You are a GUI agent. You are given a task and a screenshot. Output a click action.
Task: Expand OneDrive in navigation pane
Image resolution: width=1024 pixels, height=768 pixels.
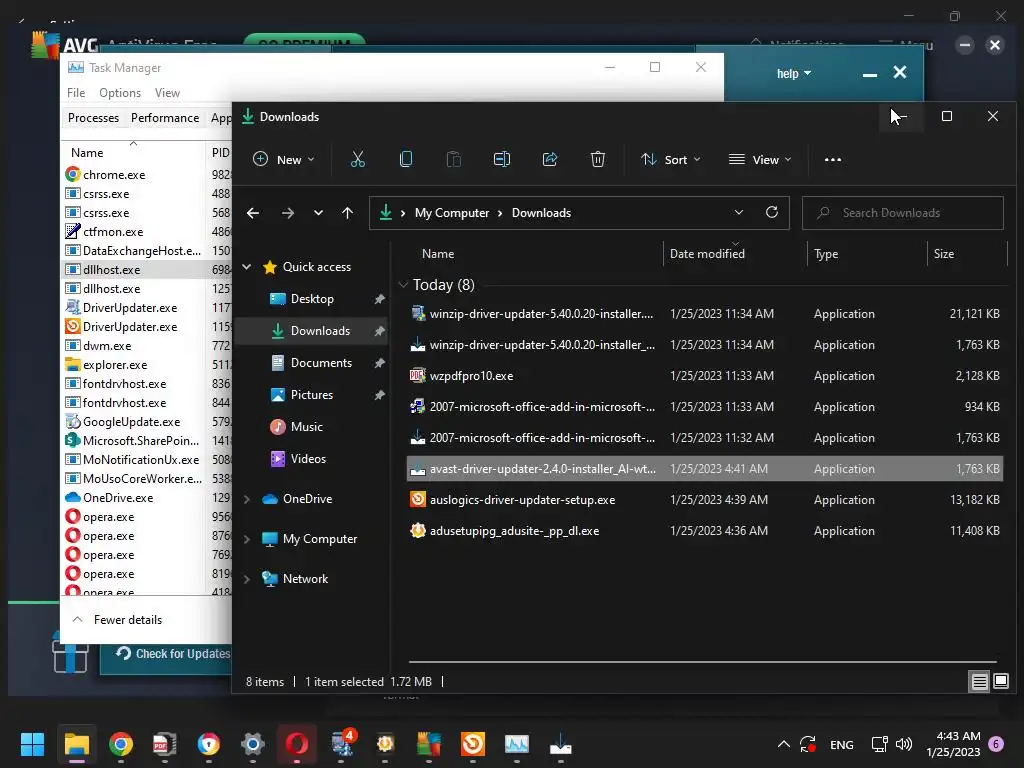[x=247, y=499]
